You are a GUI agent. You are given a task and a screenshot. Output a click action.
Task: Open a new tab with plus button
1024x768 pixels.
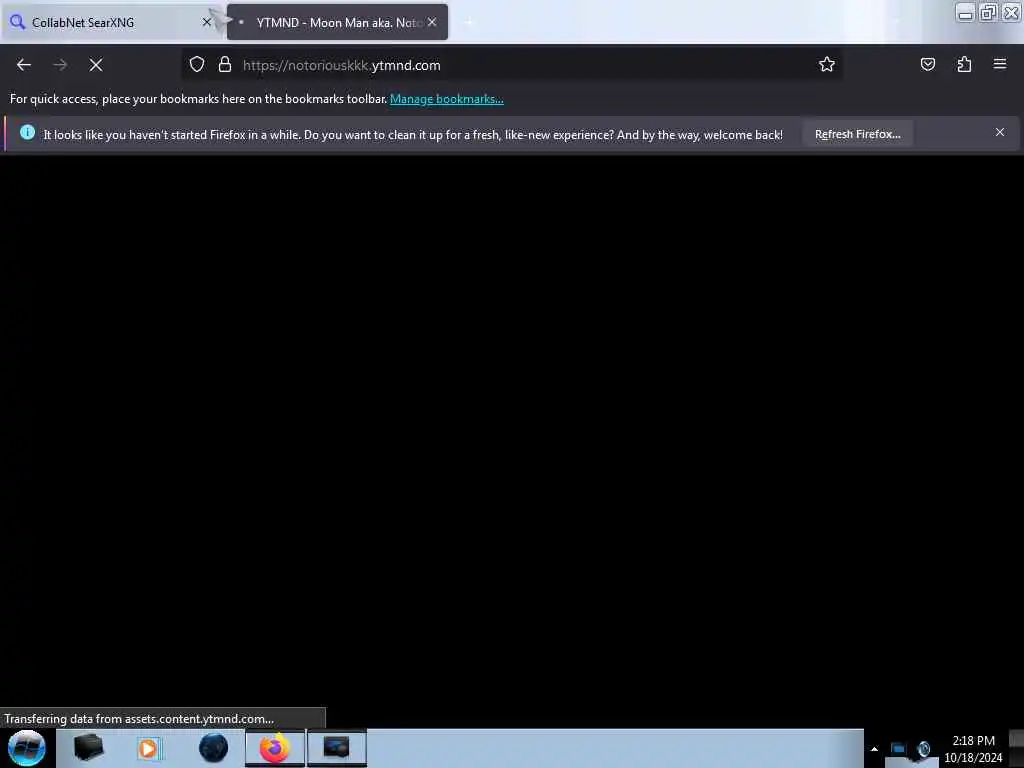tap(469, 22)
